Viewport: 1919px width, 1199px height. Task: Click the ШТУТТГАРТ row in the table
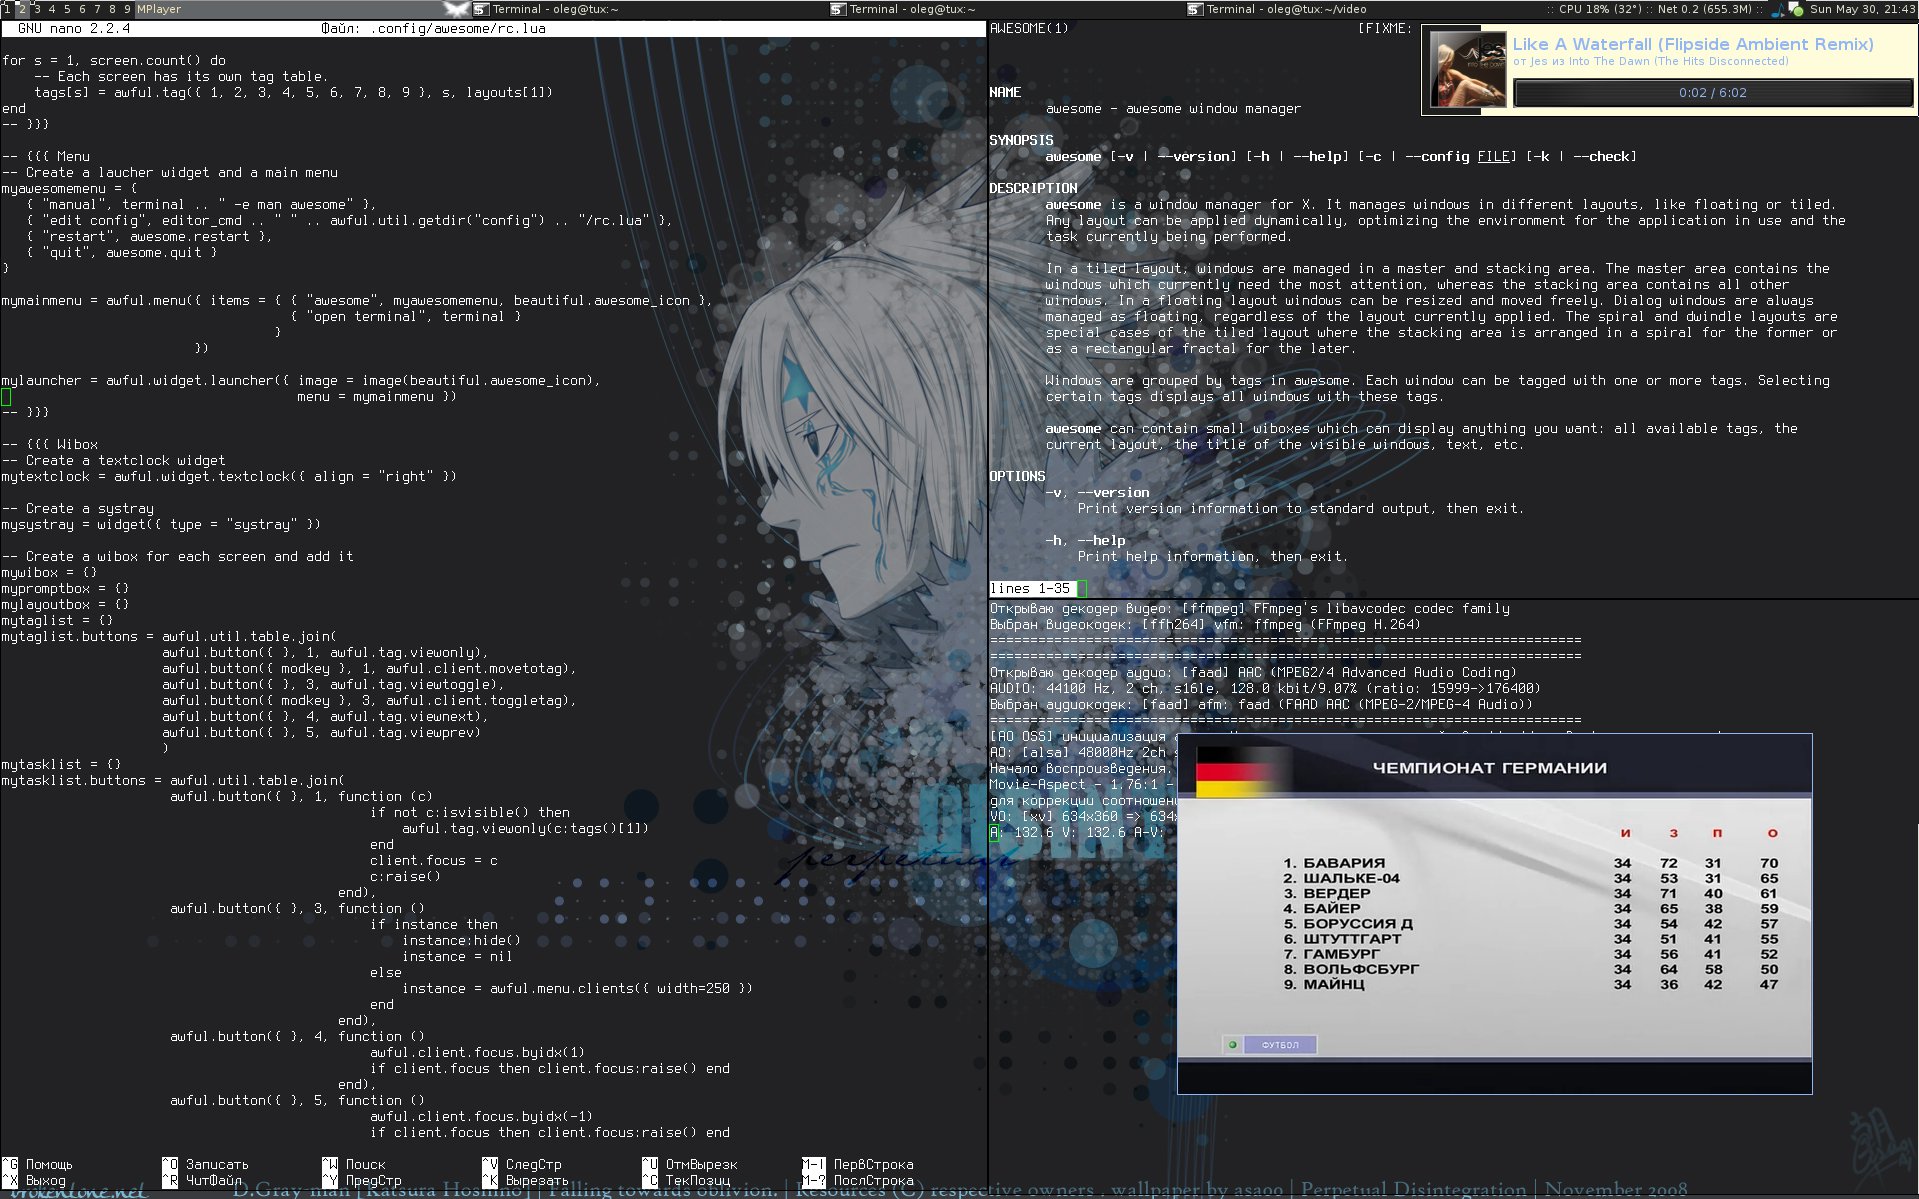coord(1530,939)
